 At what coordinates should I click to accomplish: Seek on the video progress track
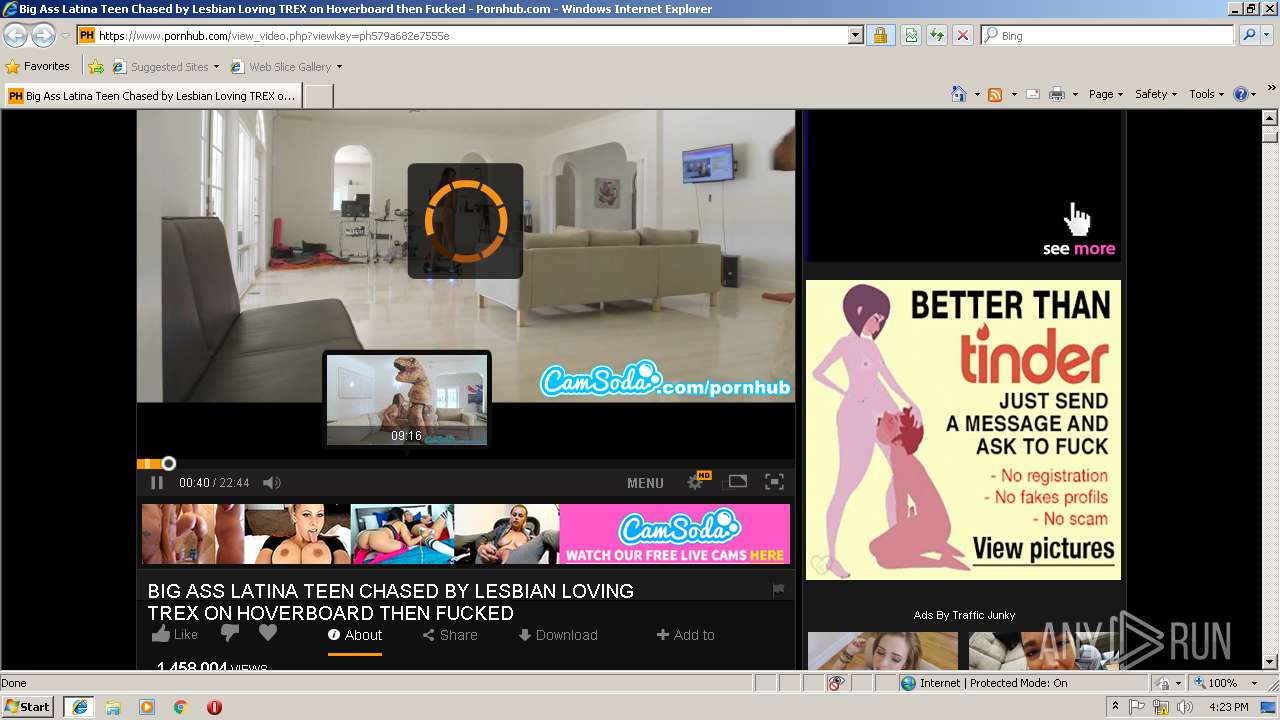(466, 464)
